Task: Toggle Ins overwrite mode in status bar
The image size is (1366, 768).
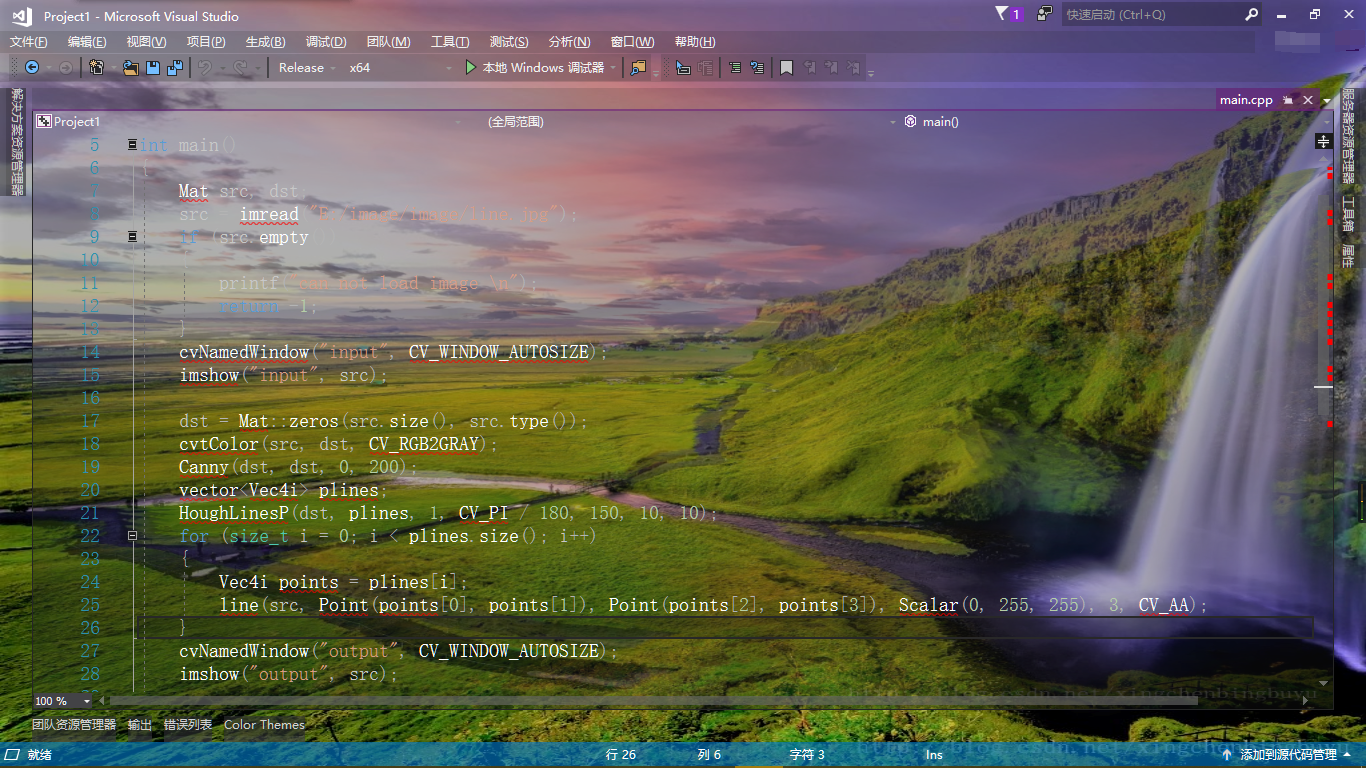Action: (x=934, y=755)
